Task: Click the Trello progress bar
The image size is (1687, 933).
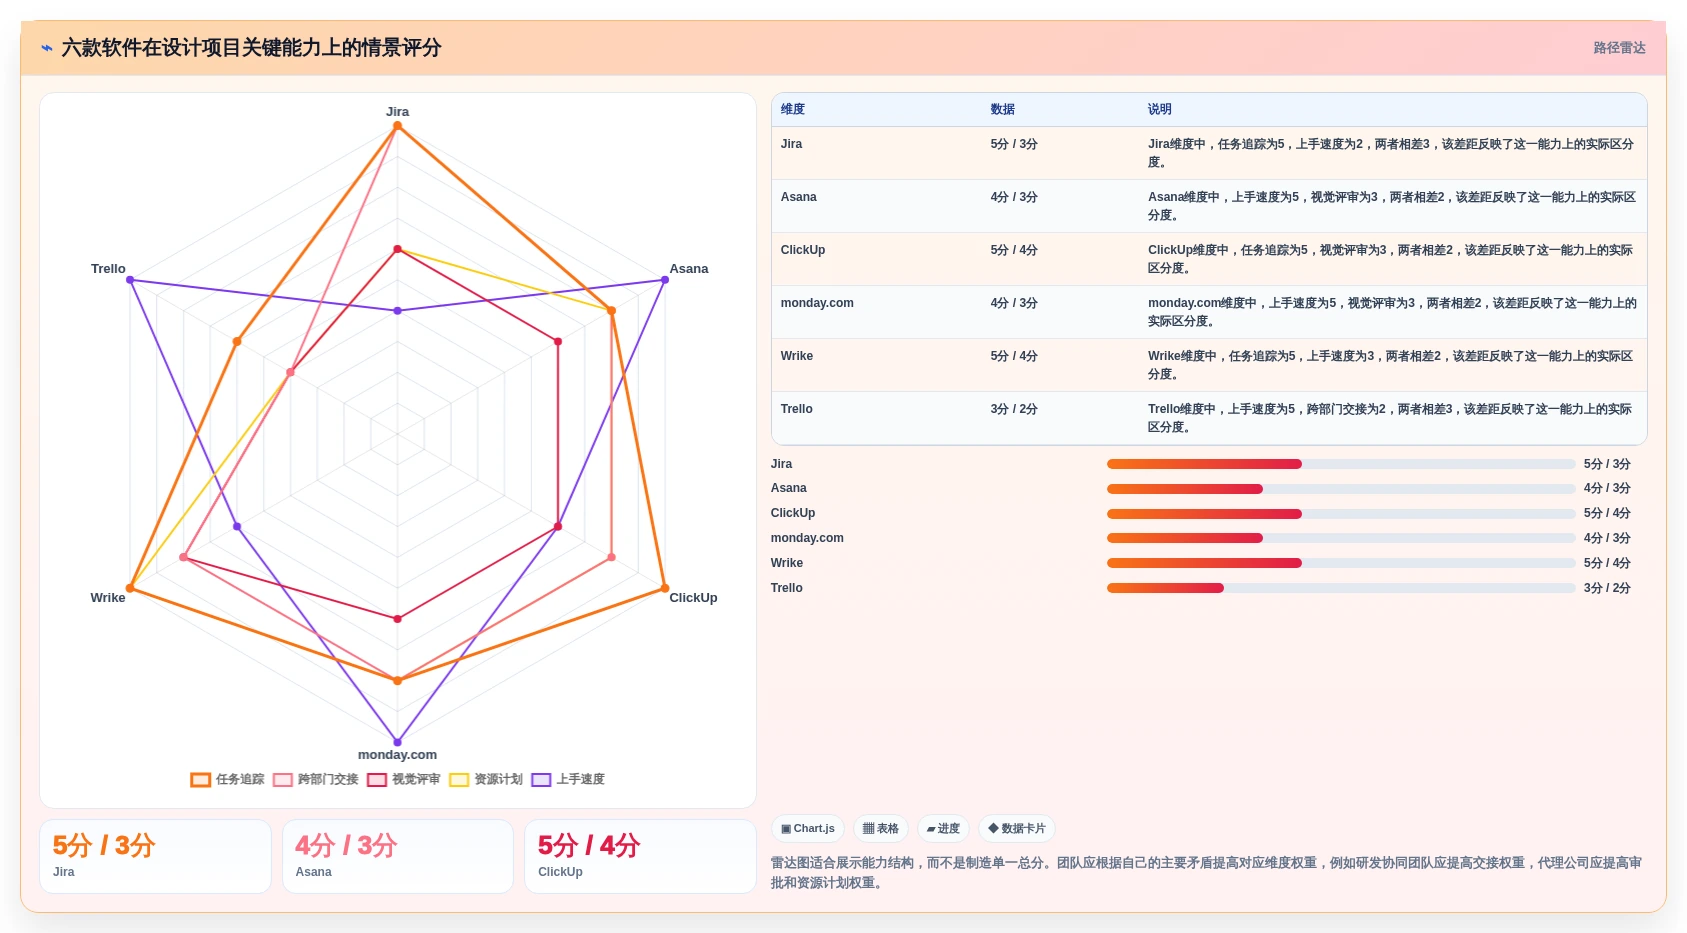Action: pos(1341,588)
